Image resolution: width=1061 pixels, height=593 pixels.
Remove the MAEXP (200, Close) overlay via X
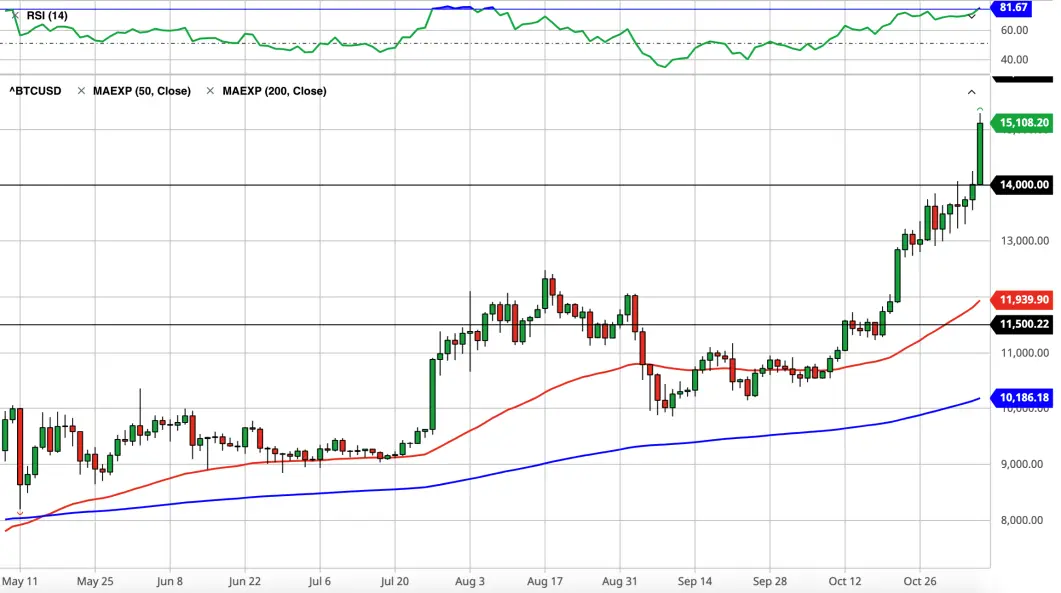click(x=210, y=91)
